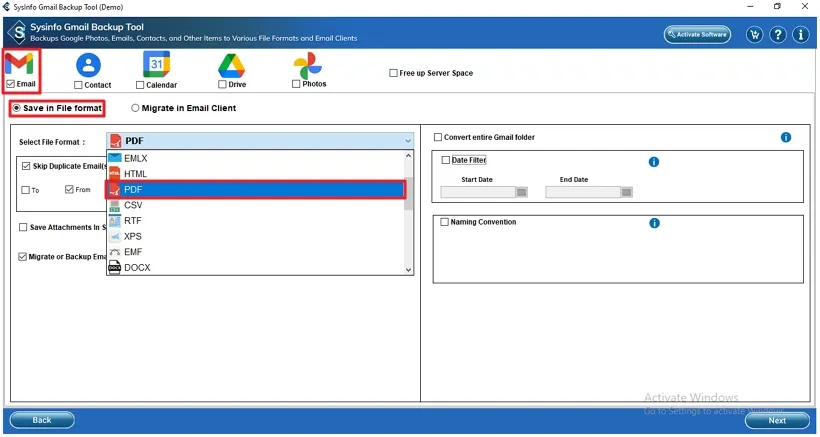Click the Activate Software button
This screenshot has height=437, width=820.
697,34
